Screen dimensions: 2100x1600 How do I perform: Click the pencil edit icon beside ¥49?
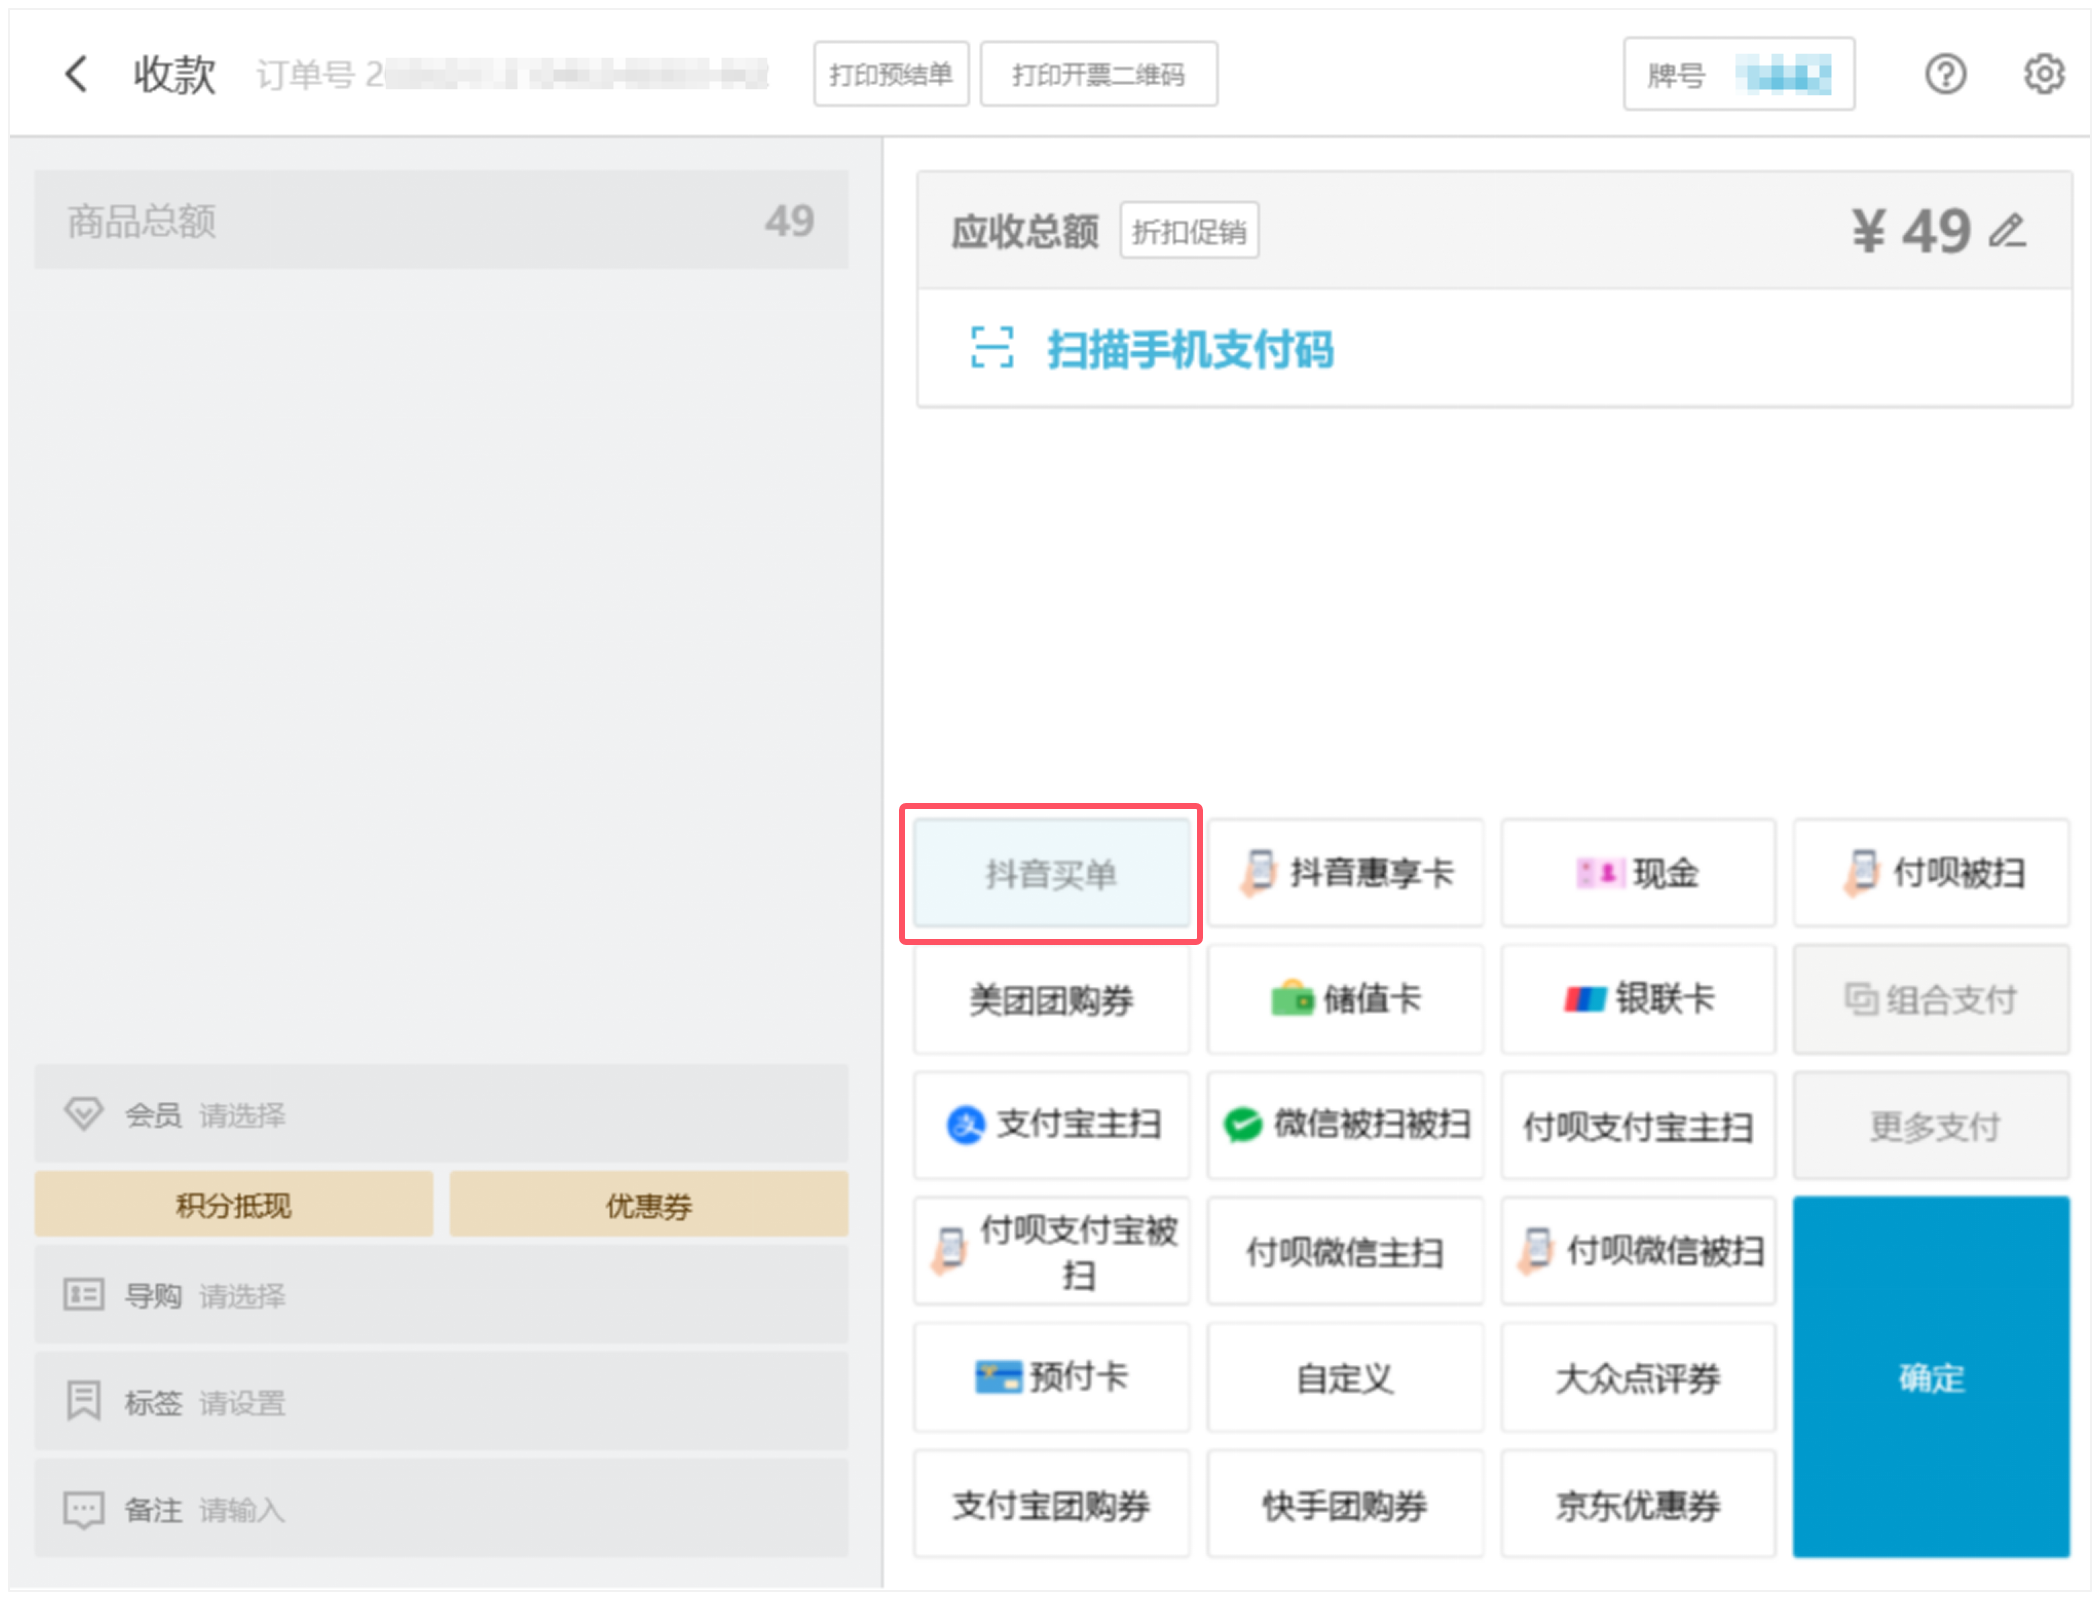click(x=2007, y=231)
